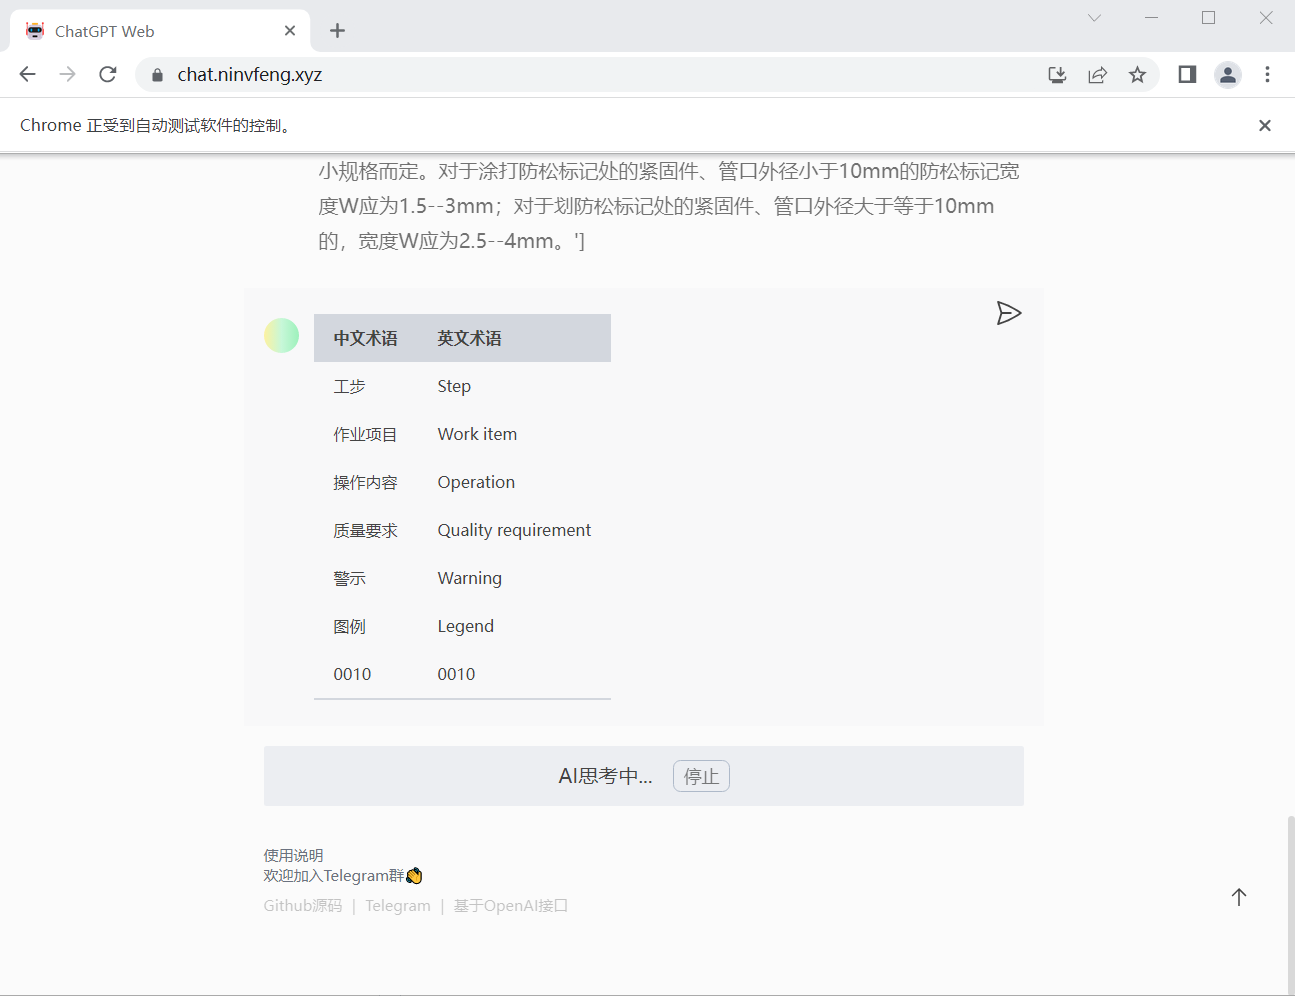Open the Github源码 link

click(x=302, y=905)
